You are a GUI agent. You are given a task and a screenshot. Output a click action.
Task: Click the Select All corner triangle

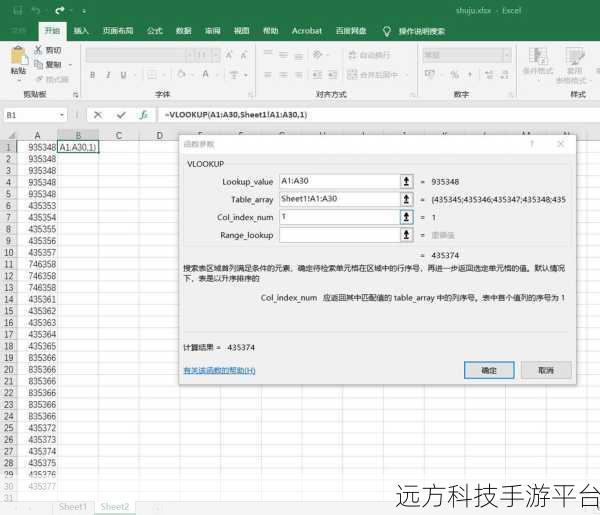pyautogui.click(x=12, y=135)
